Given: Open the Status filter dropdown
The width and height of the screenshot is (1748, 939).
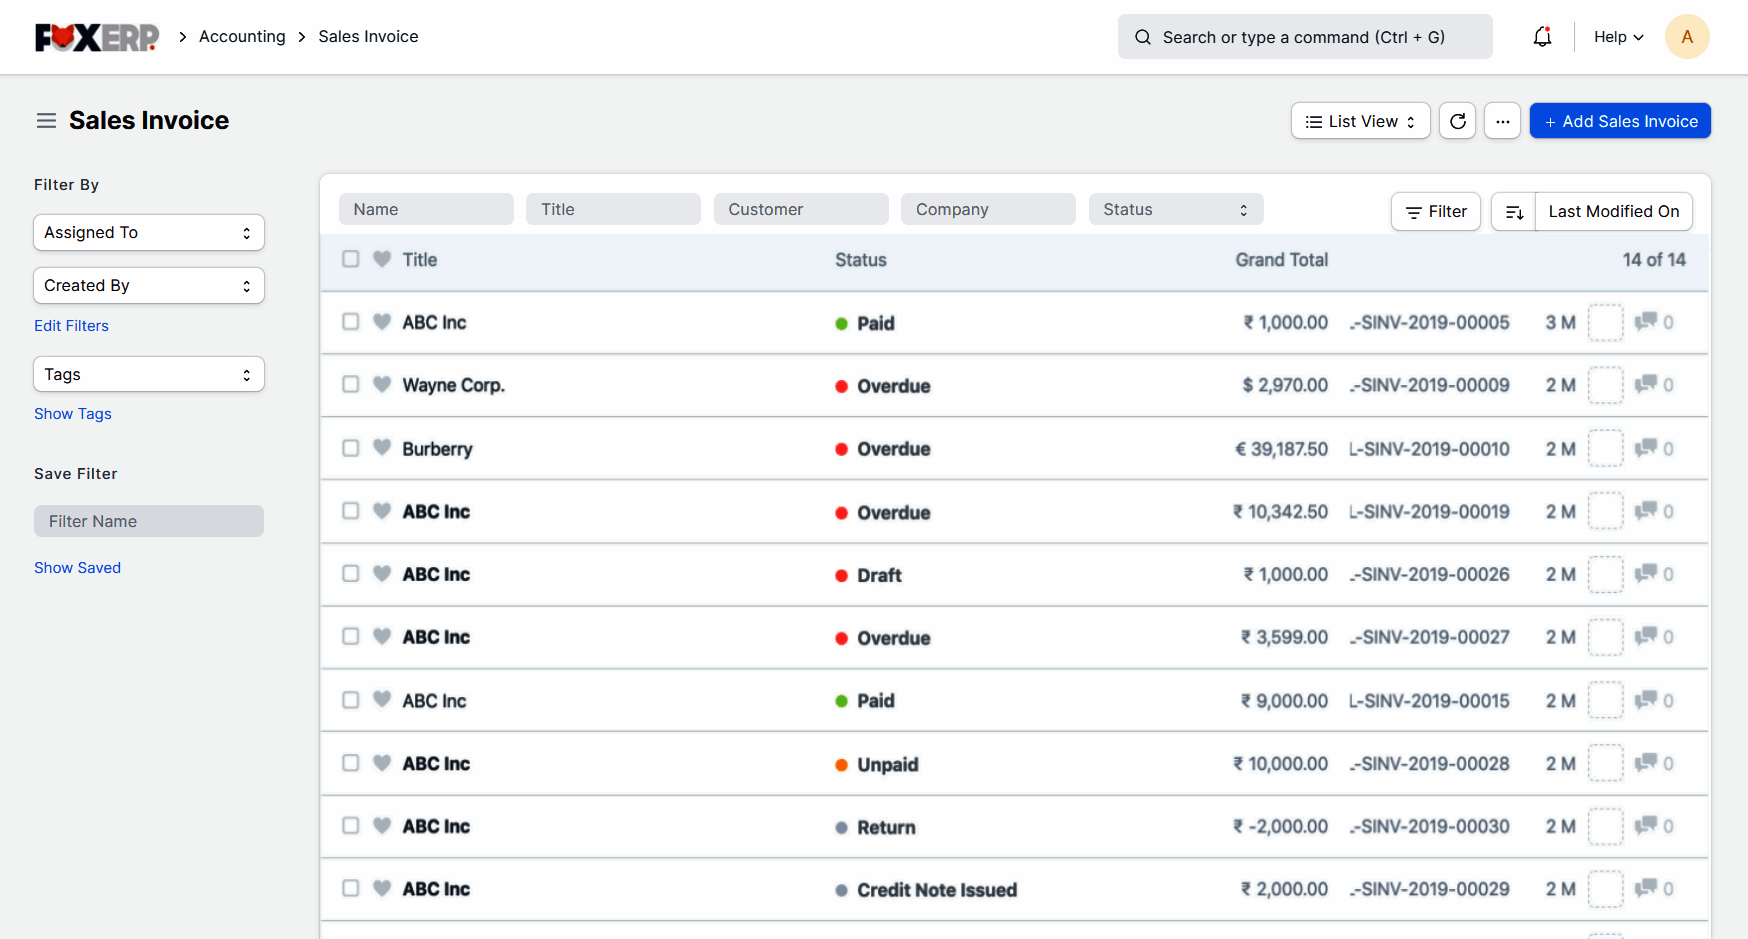Looking at the screenshot, I should click(x=1175, y=210).
